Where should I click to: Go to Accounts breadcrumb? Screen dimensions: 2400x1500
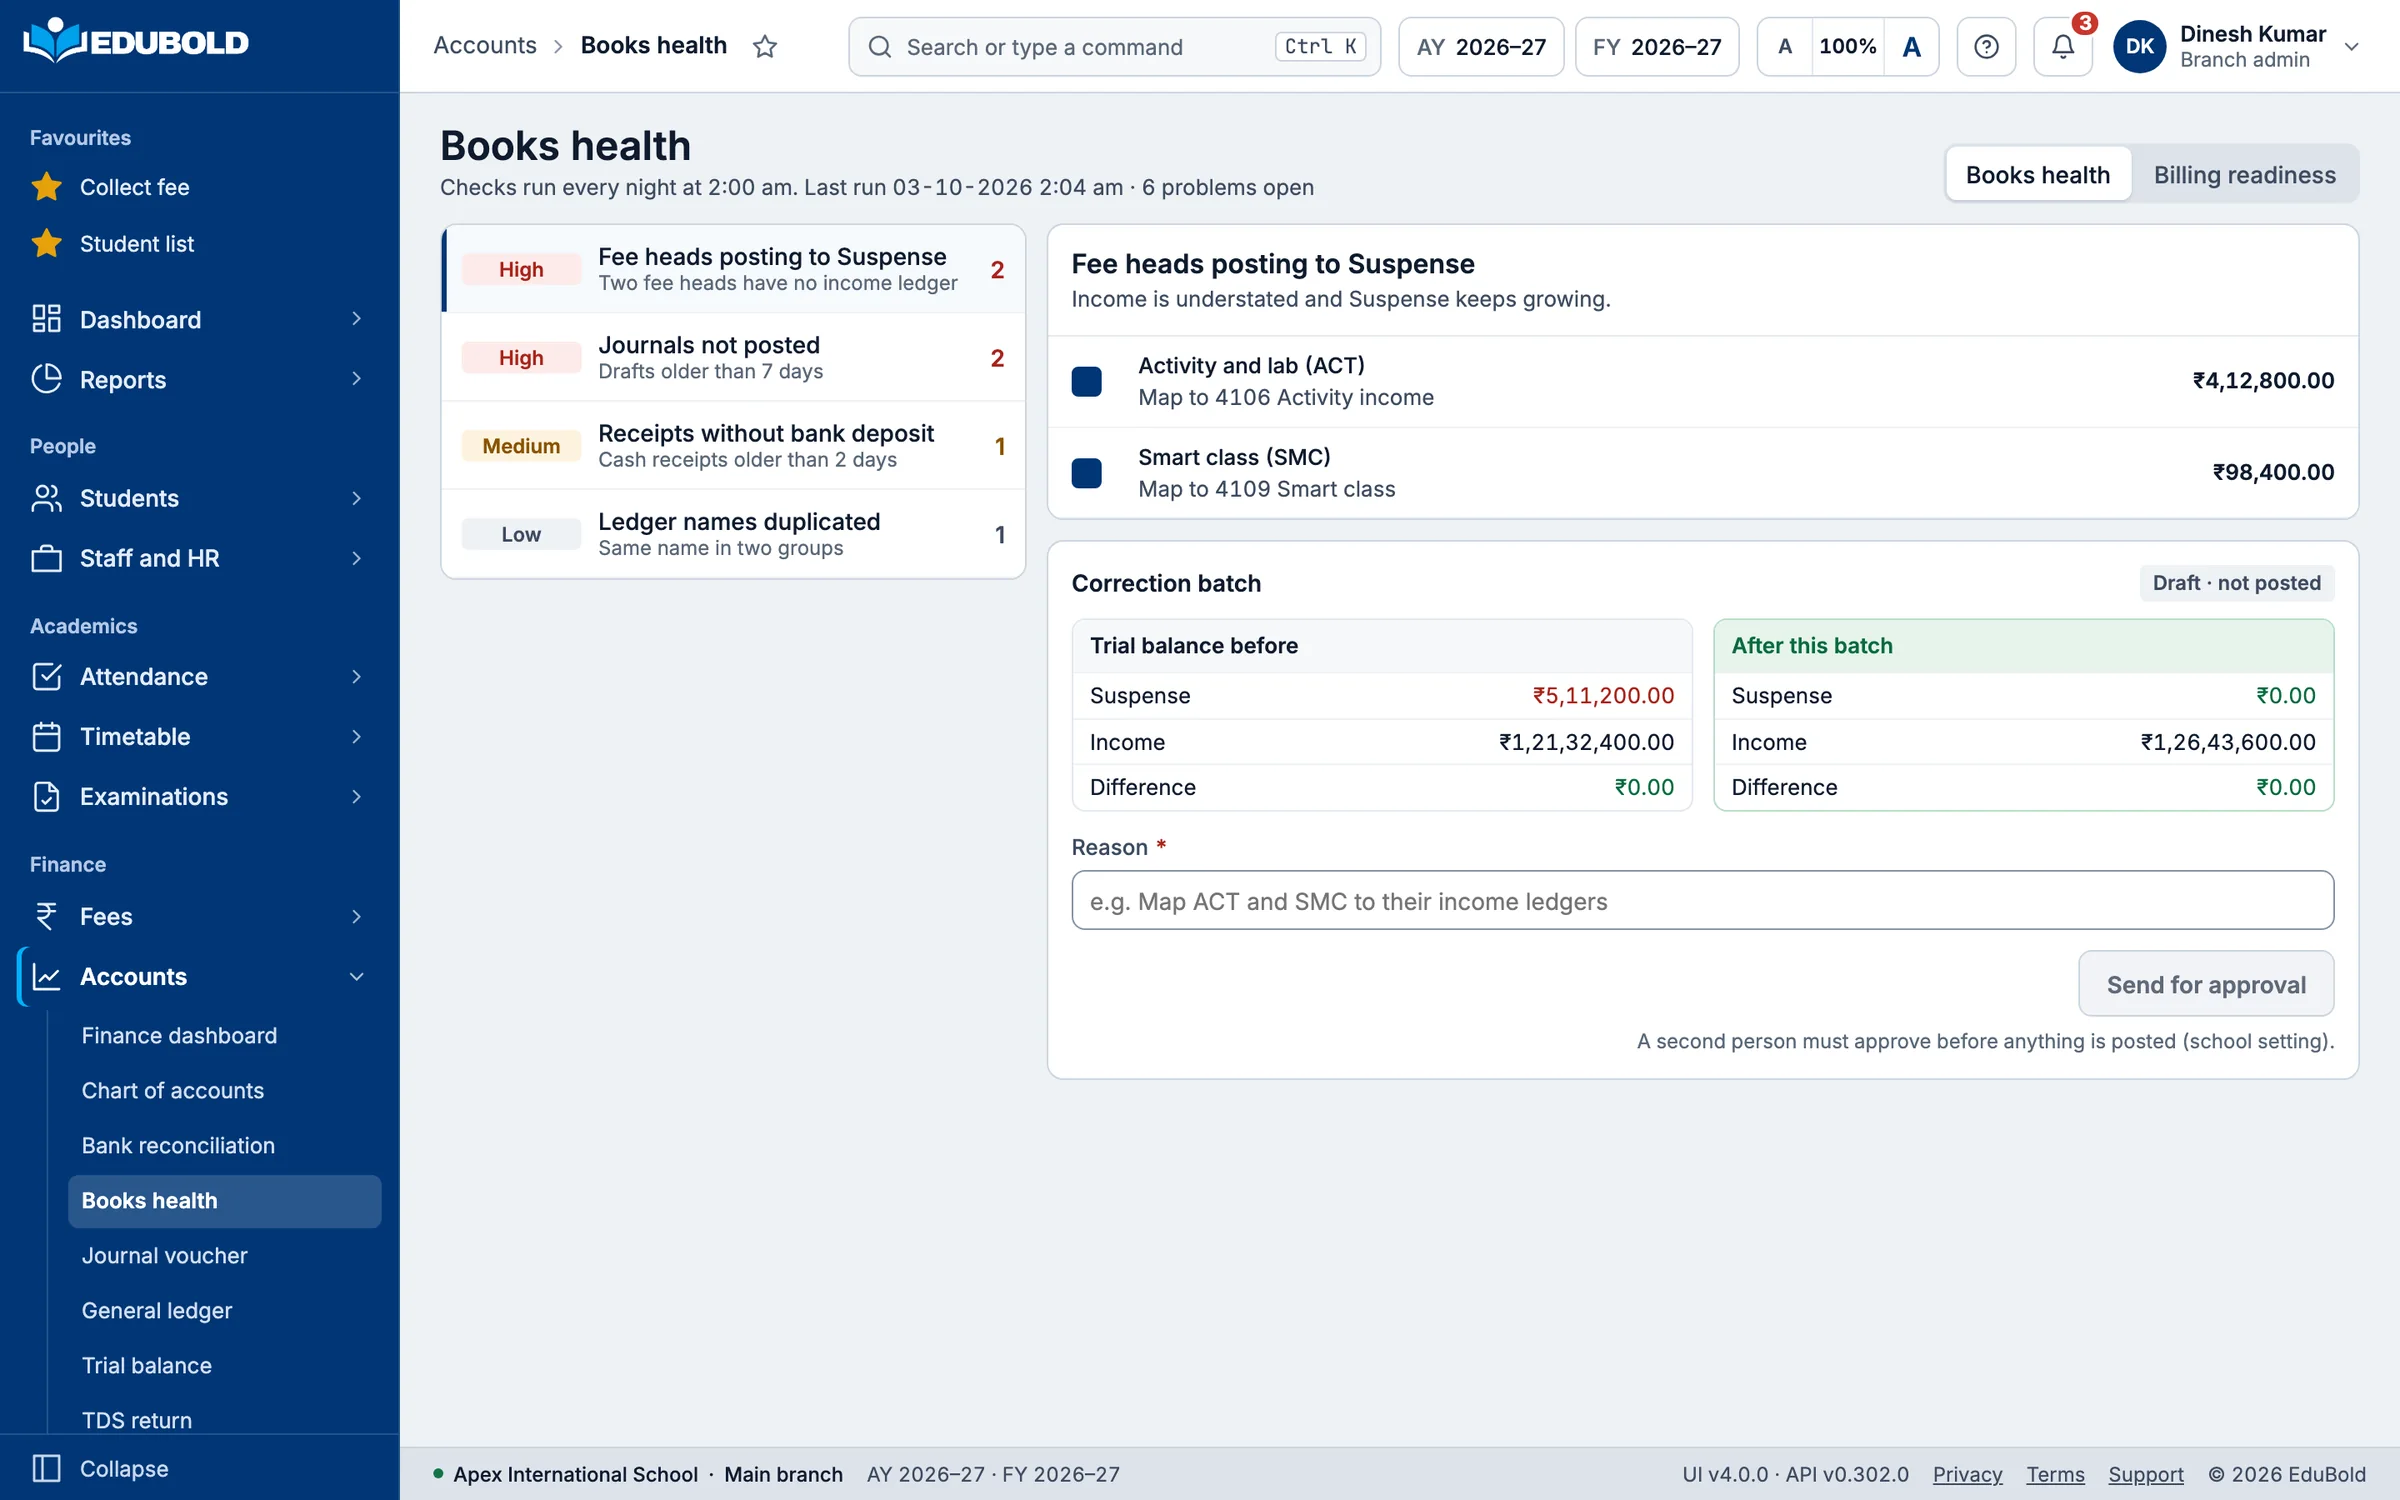click(x=485, y=45)
